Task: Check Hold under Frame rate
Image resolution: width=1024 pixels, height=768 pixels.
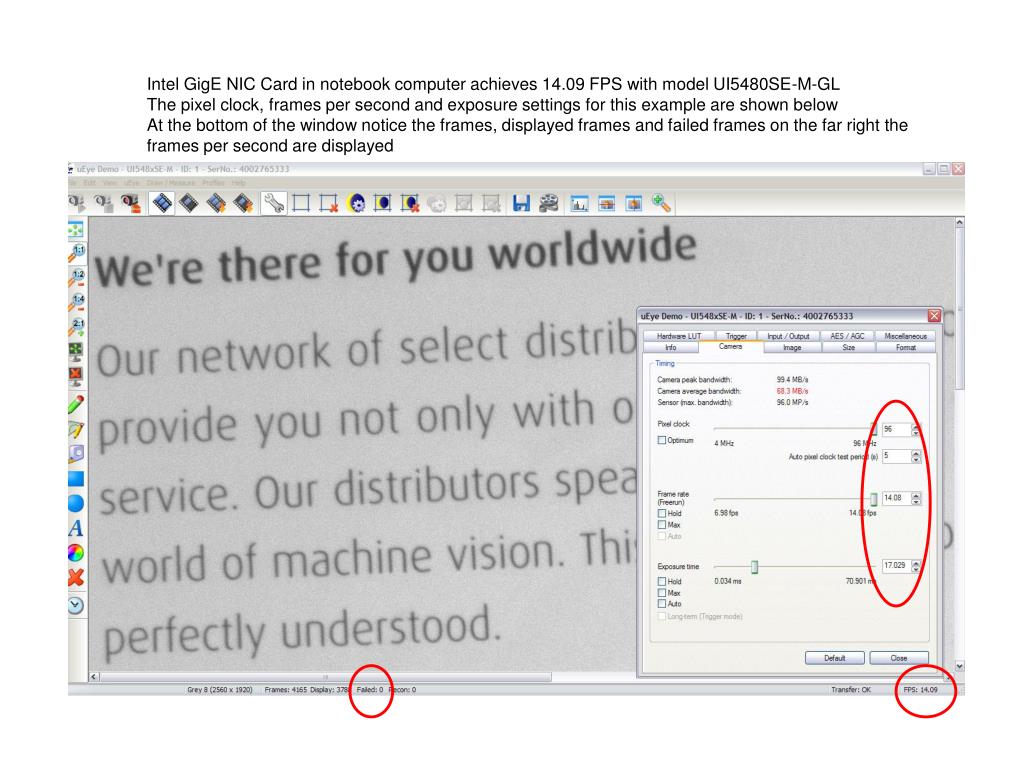Action: pos(662,513)
